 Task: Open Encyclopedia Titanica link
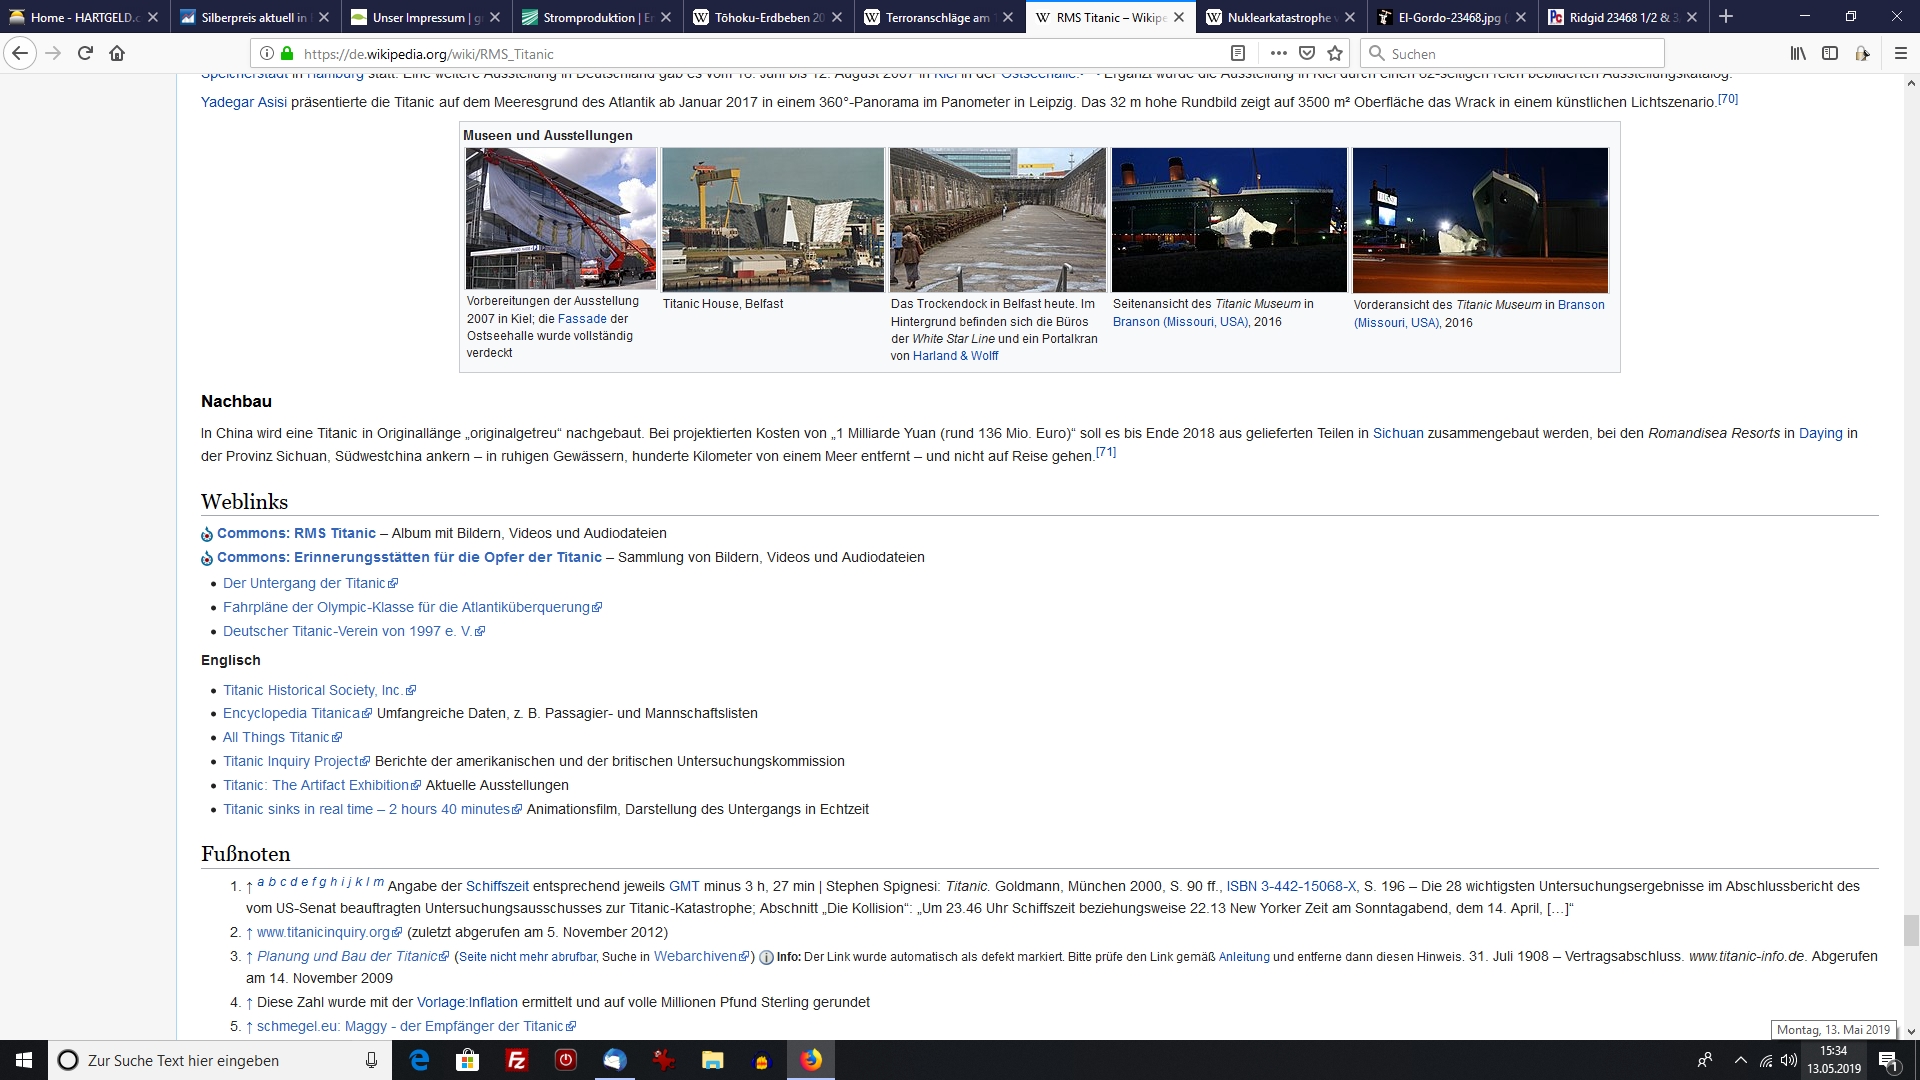(291, 713)
